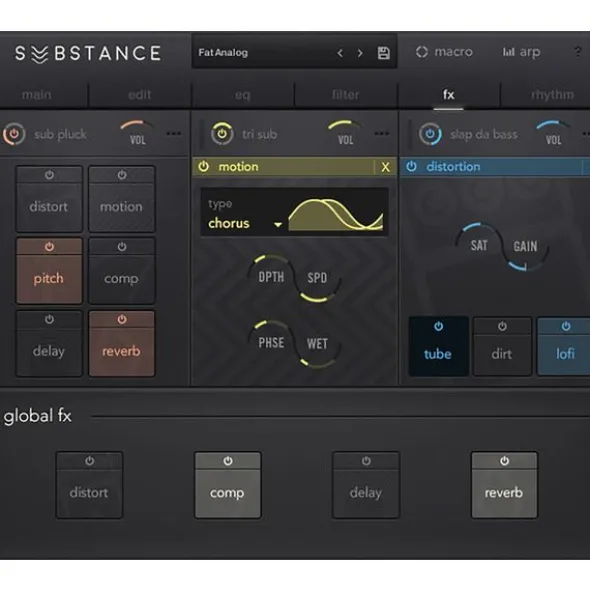Click the SAT knob

coord(479,245)
